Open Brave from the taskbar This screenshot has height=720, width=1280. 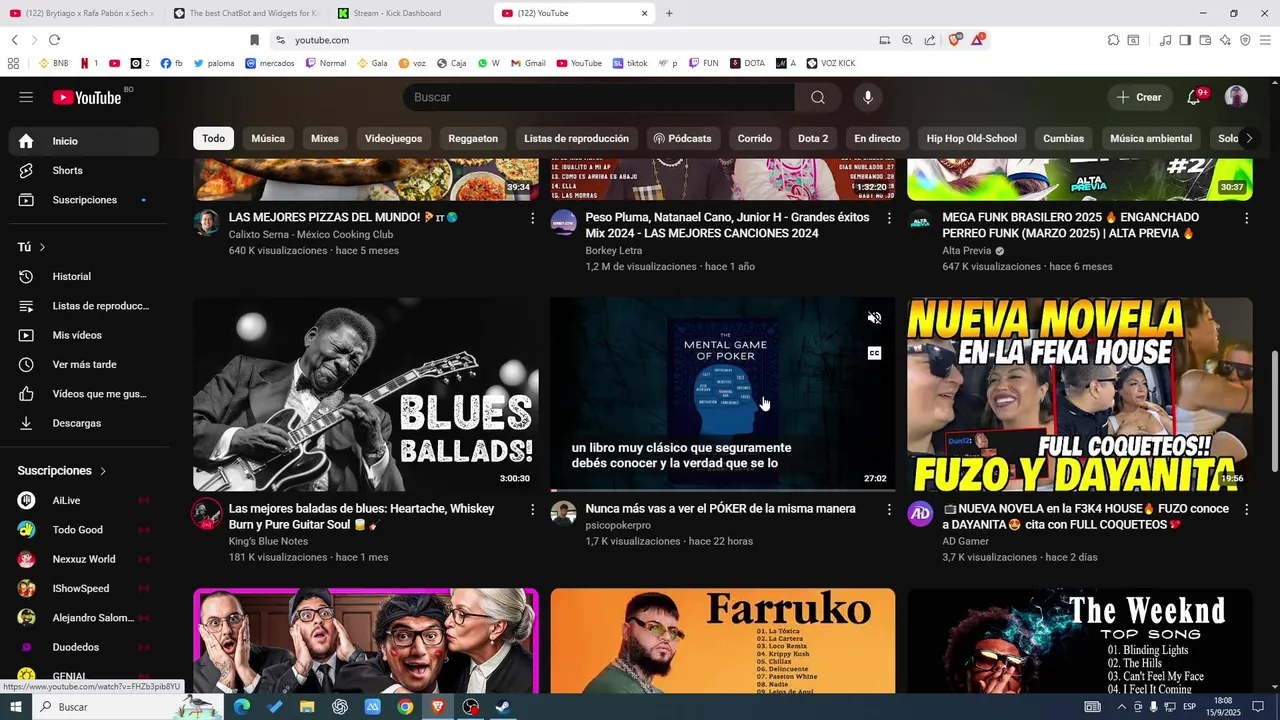click(x=438, y=707)
